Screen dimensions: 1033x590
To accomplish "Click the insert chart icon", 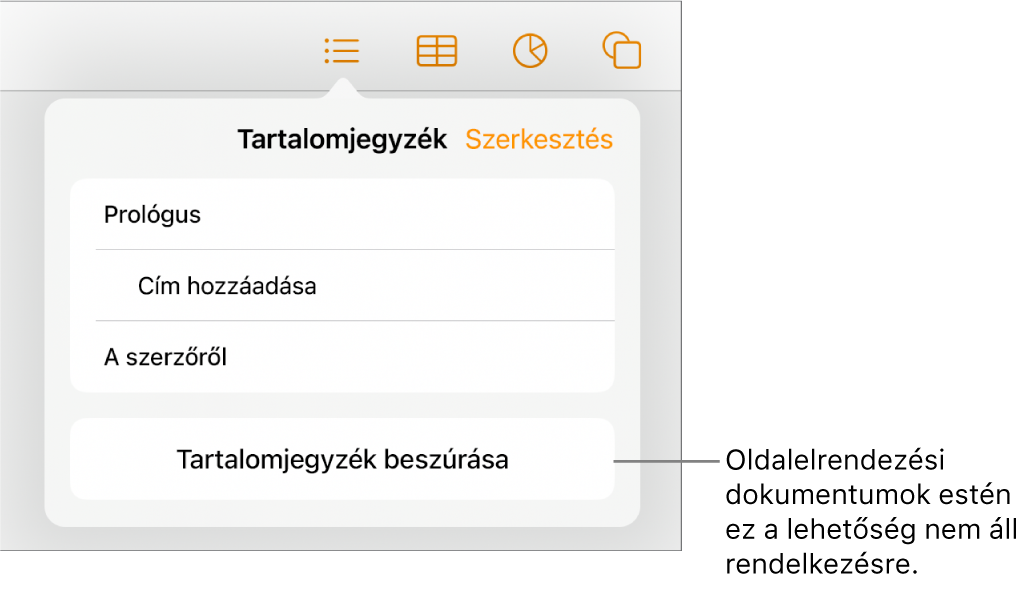I will (530, 51).
